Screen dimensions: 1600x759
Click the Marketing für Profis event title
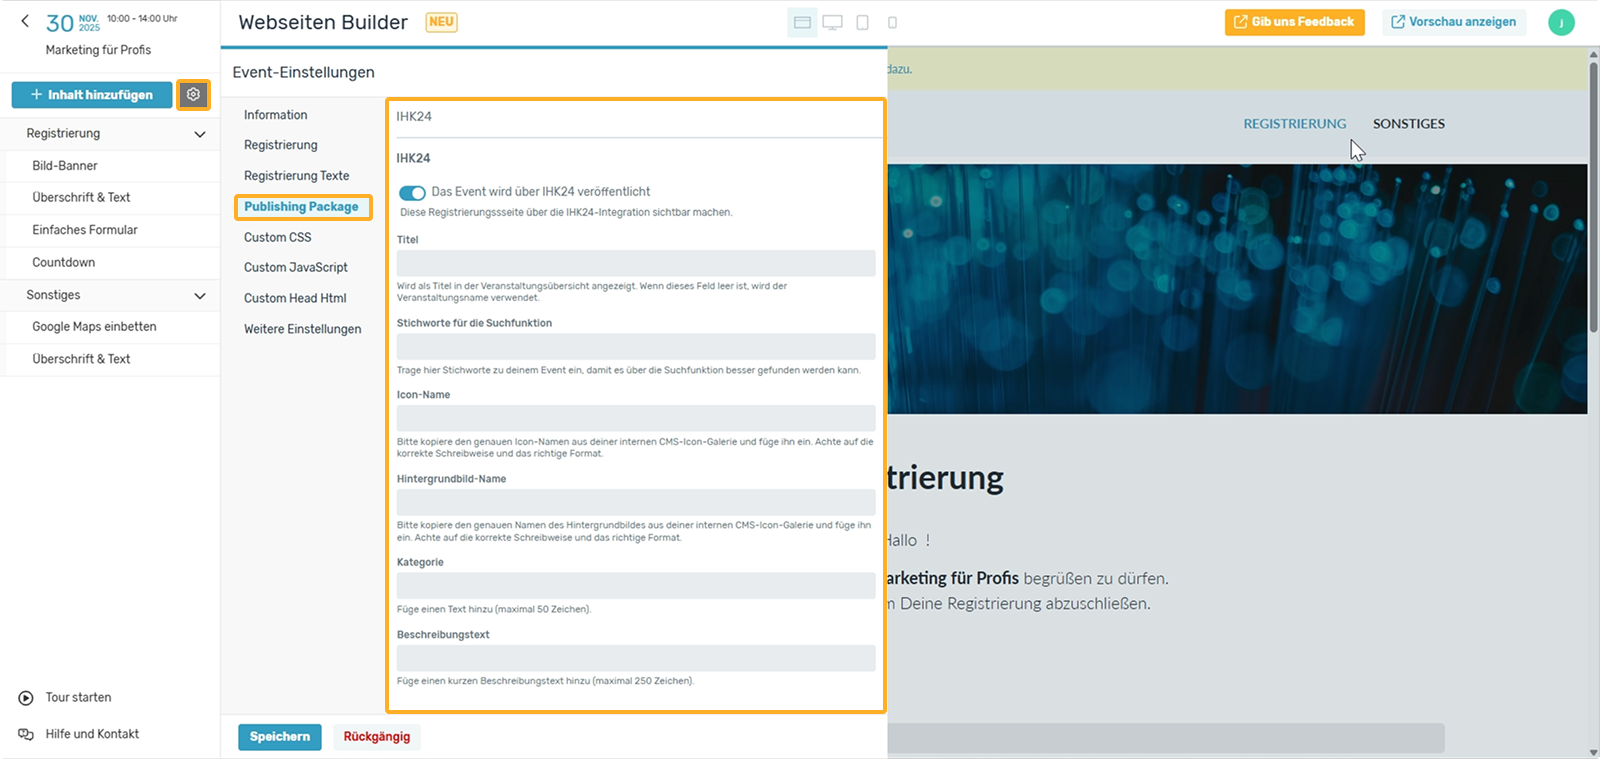pos(98,50)
